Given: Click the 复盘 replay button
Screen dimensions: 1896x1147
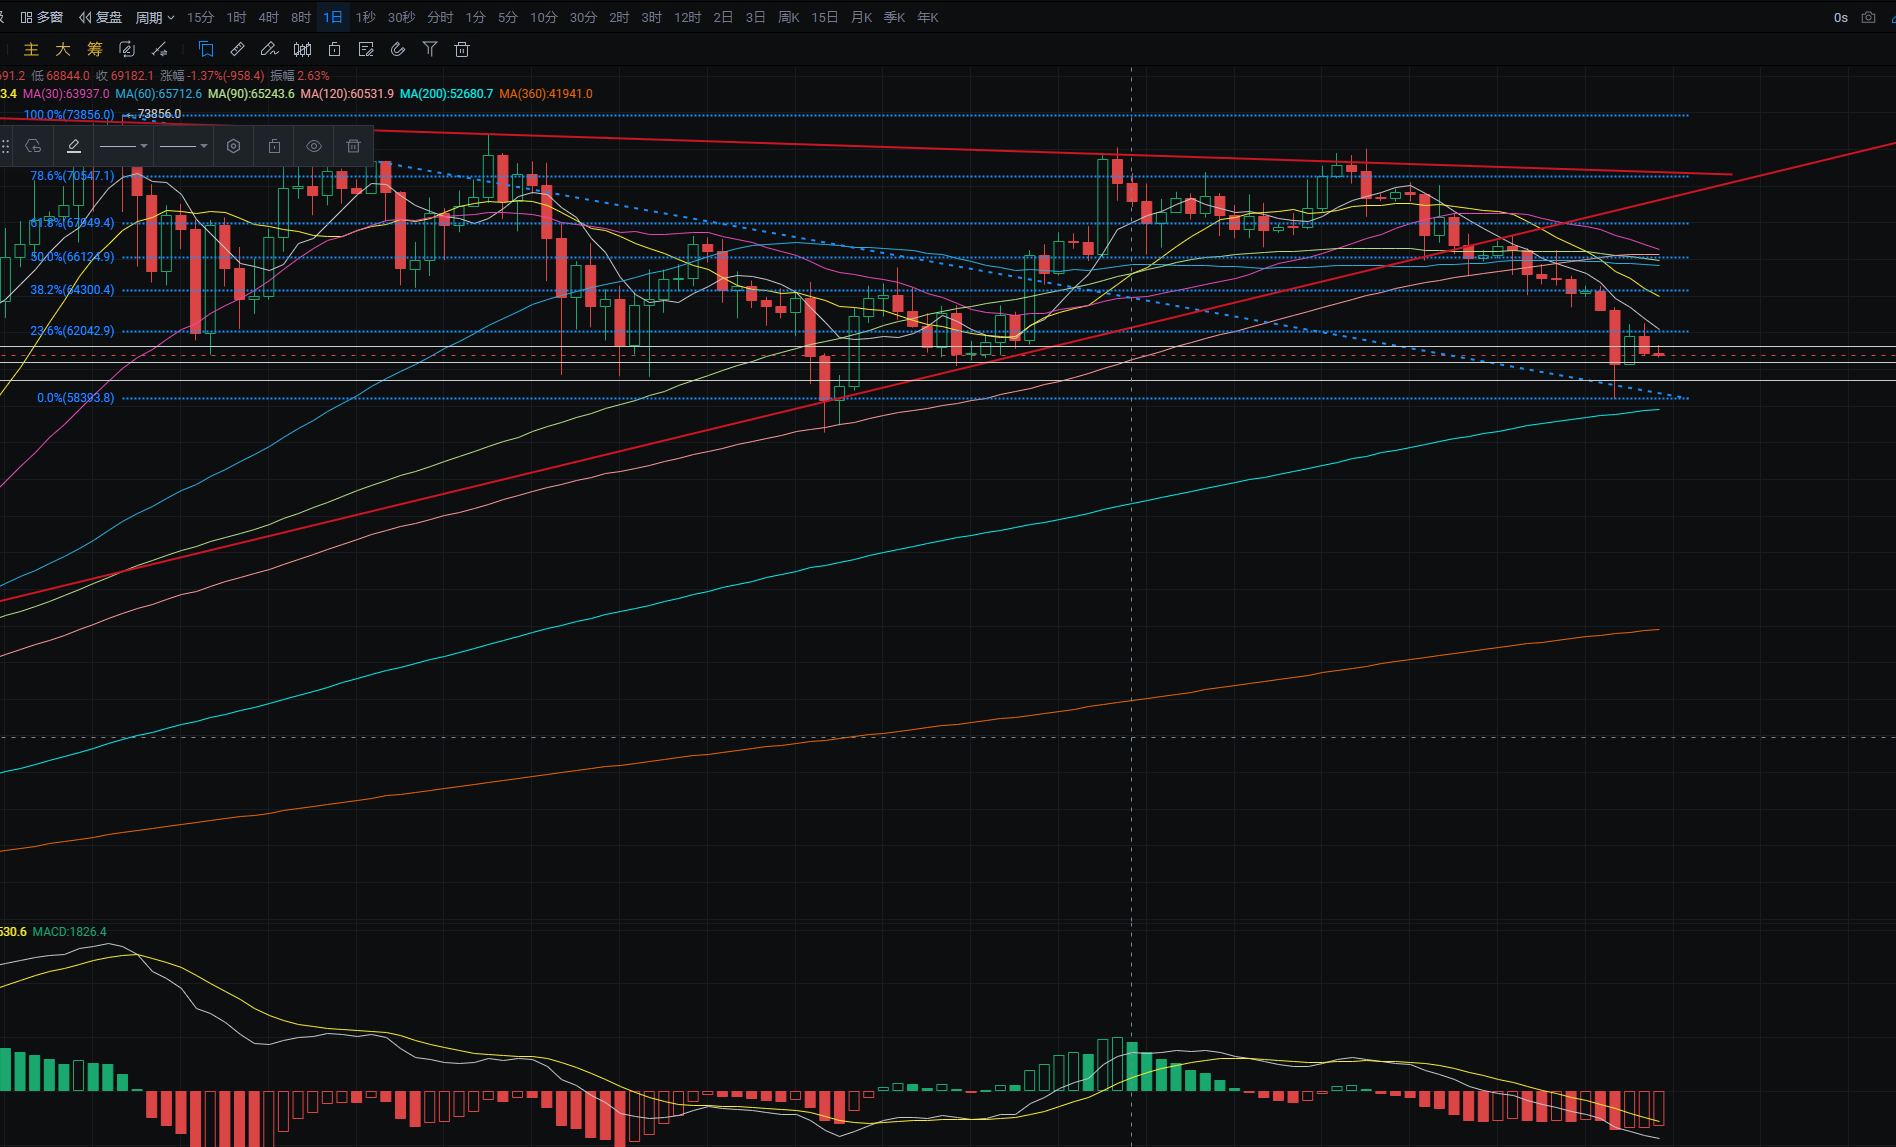Looking at the screenshot, I should pyautogui.click(x=101, y=17).
